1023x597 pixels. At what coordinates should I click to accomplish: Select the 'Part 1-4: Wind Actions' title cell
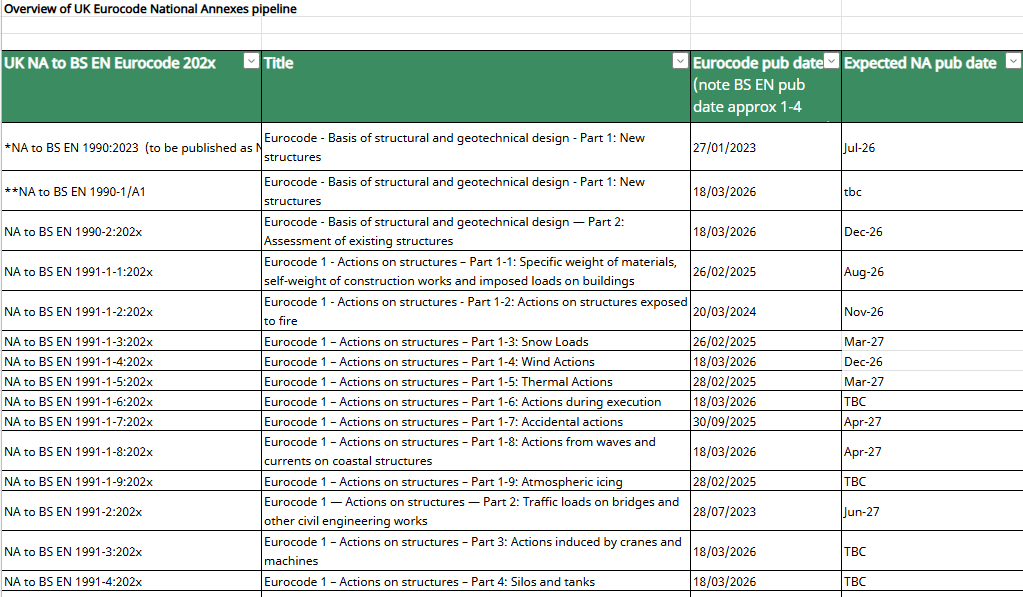click(x=476, y=361)
